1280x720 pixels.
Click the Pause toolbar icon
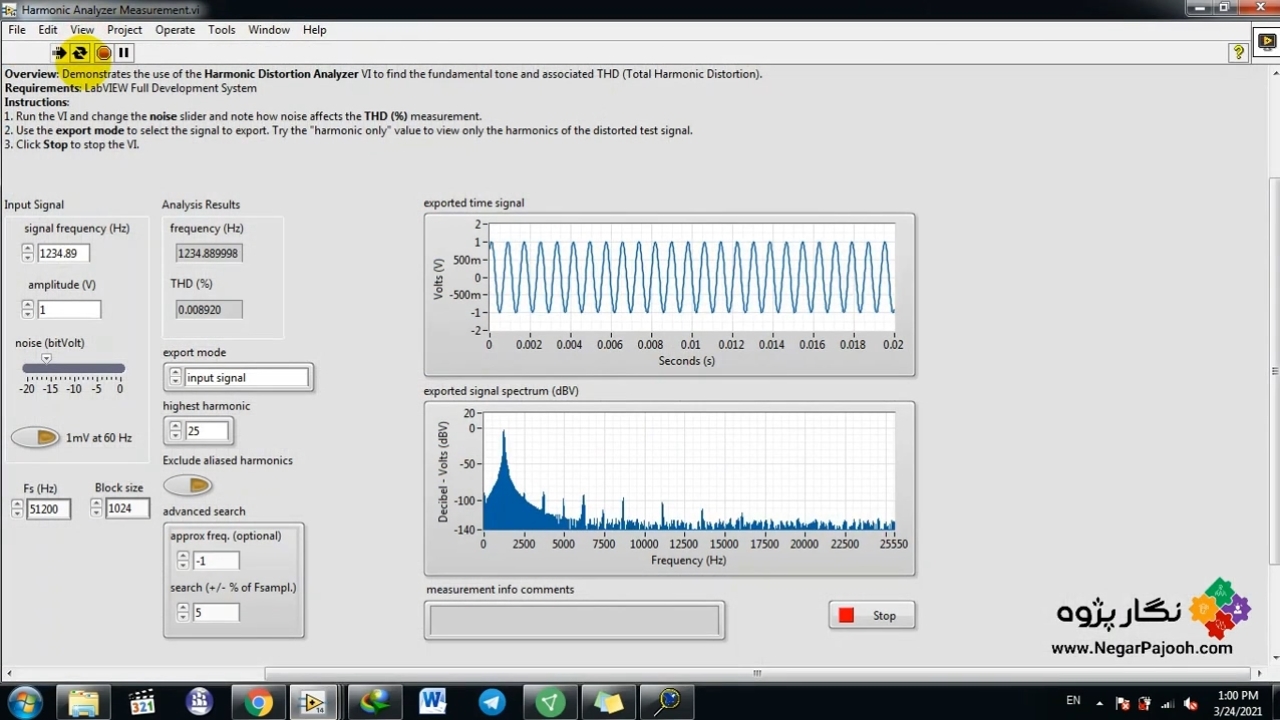coord(124,53)
